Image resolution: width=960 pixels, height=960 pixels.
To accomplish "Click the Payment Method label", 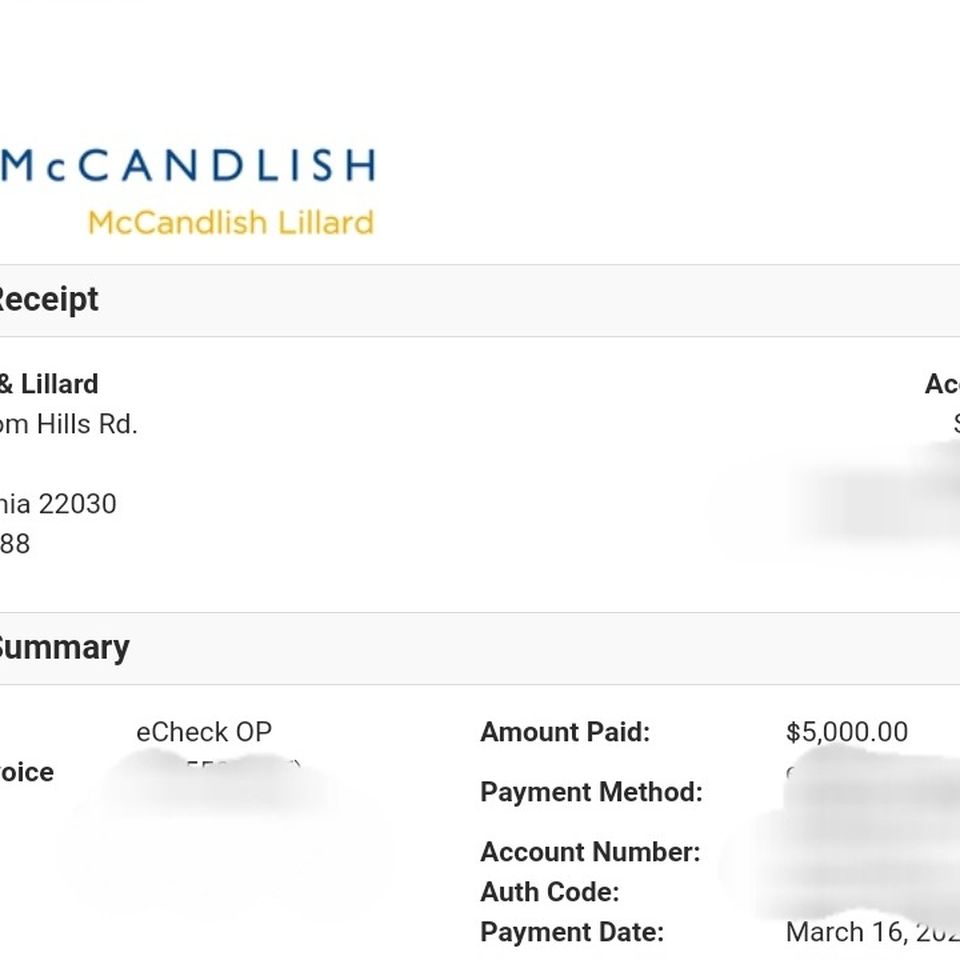I will click(591, 792).
